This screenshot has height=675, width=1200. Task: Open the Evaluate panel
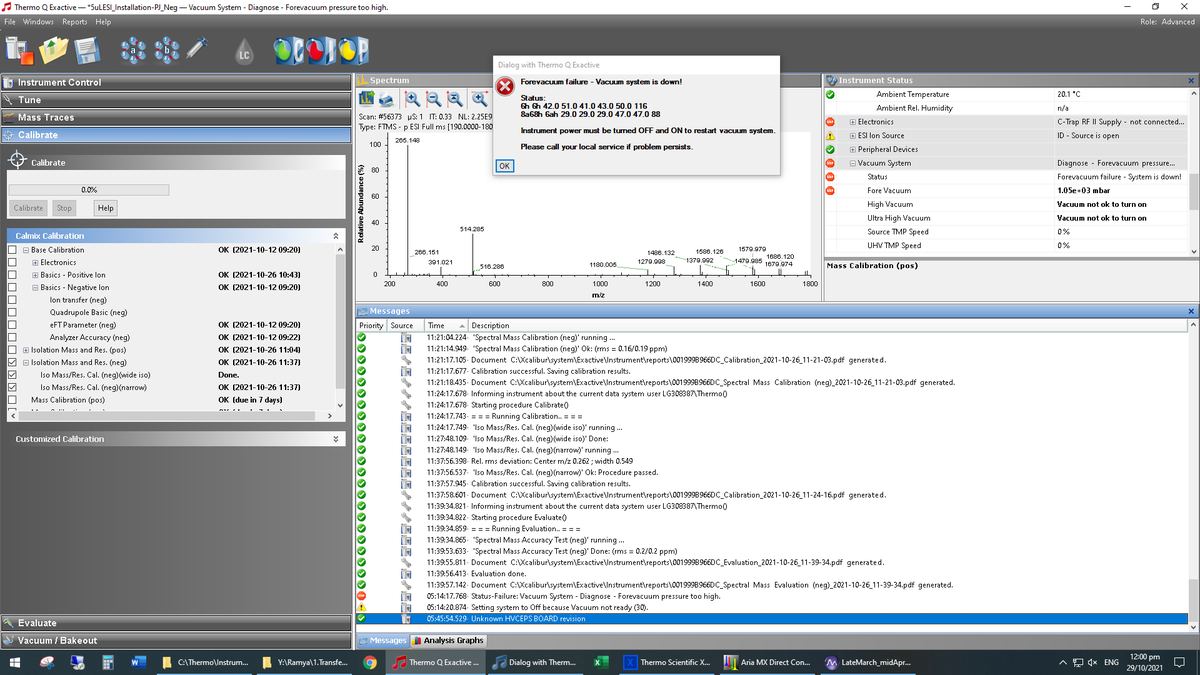click(175, 623)
